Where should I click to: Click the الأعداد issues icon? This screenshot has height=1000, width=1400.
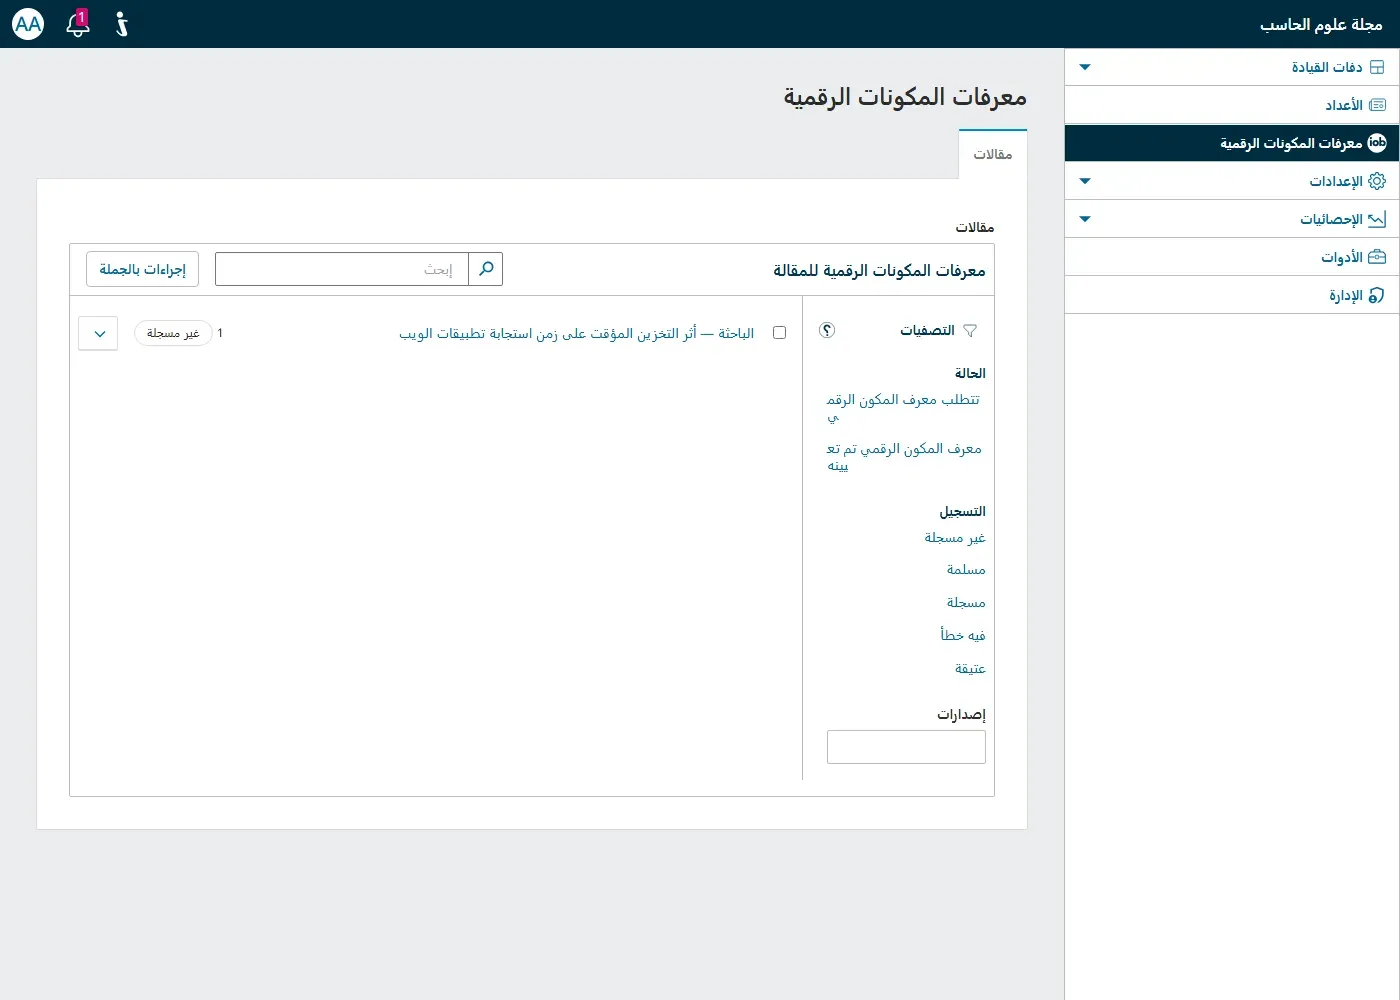pos(1377,105)
